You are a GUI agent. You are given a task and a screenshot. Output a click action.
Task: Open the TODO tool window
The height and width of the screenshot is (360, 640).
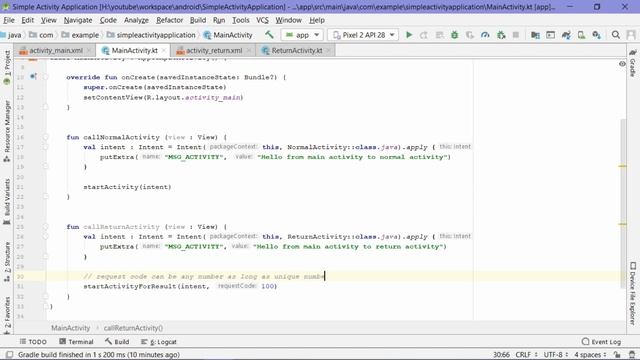(33, 342)
